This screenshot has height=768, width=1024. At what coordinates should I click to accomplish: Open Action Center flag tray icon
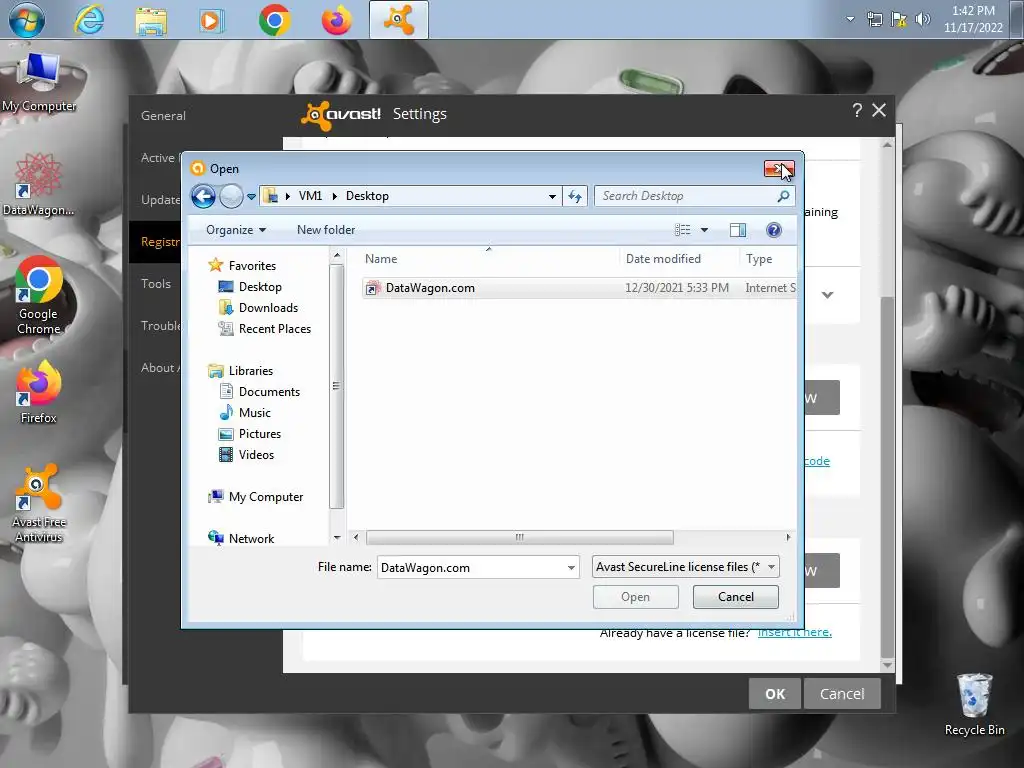pyautogui.click(x=899, y=20)
